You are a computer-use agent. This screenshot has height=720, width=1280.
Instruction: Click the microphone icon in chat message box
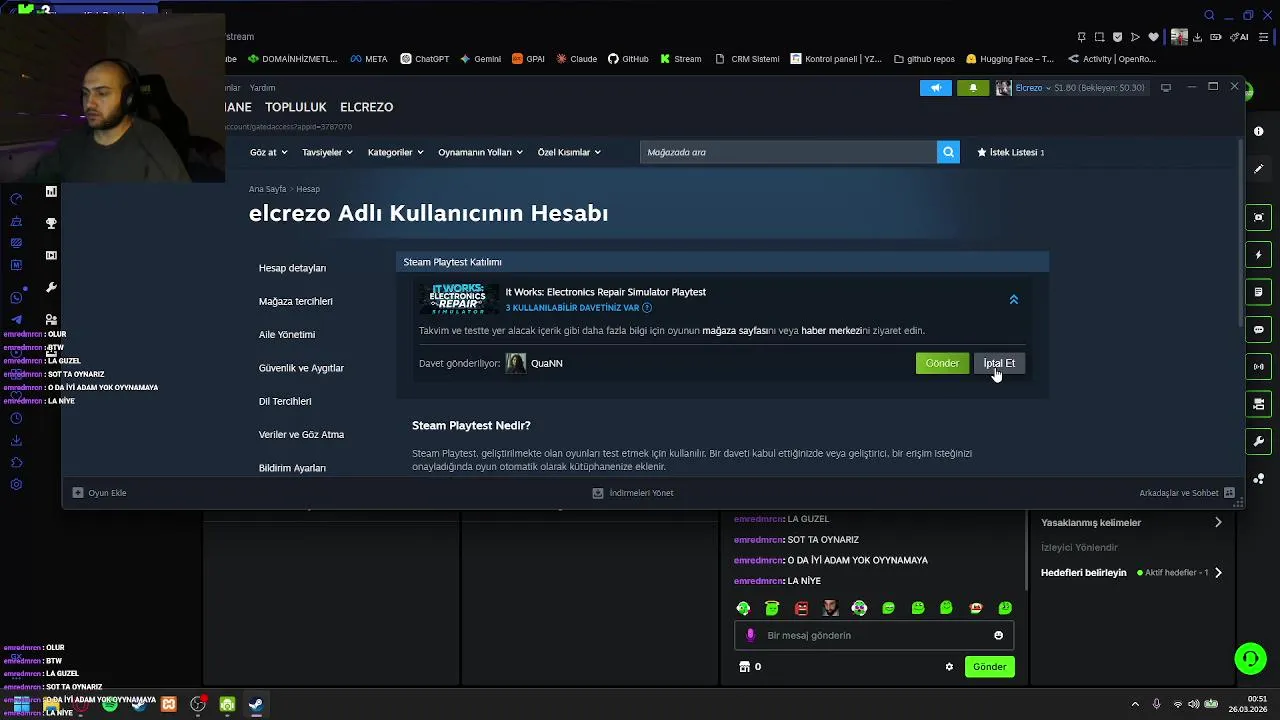[750, 635]
